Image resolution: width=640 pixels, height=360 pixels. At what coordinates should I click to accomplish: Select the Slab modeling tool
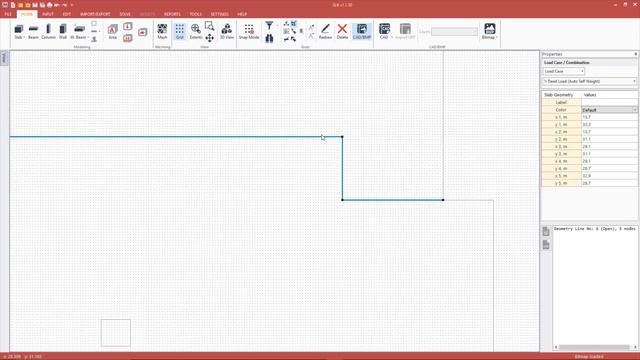click(18, 31)
